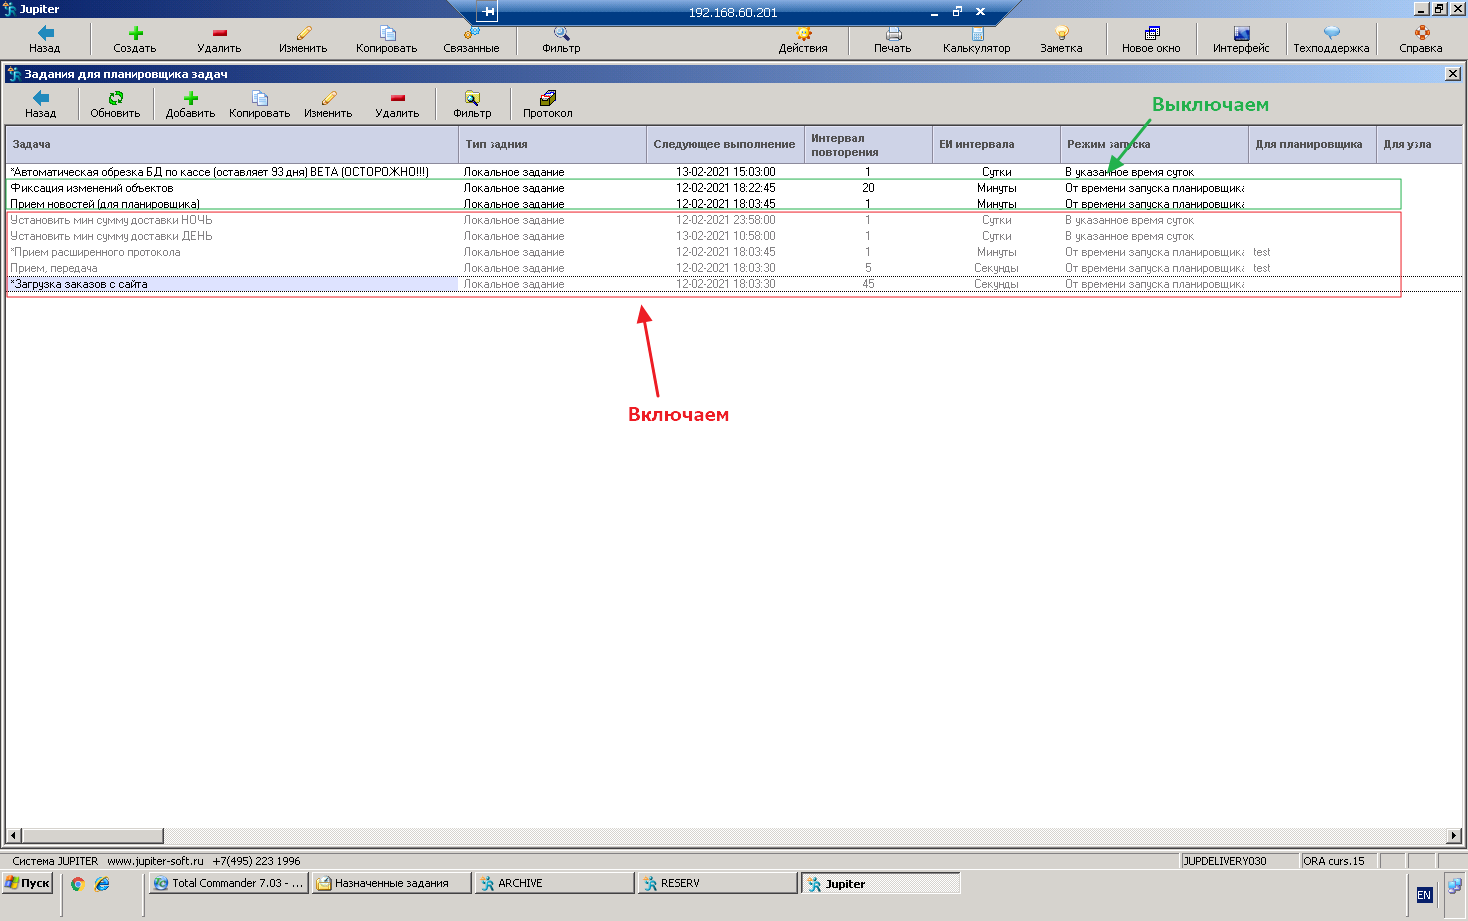Viewport: 1468px width, 921px height.
Task: Close the Задания для планировщика задач window
Action: click(x=1453, y=74)
